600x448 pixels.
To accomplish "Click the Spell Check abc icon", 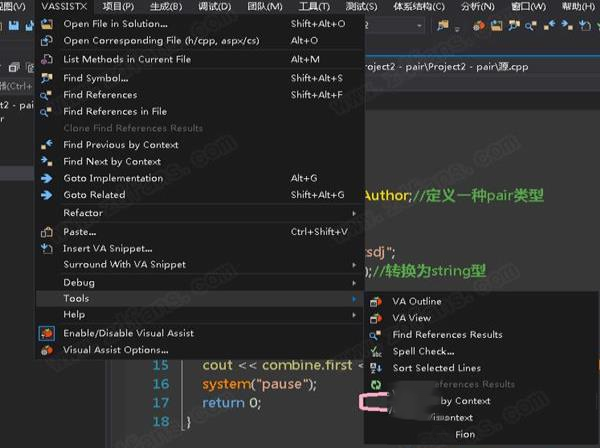I will [375, 351].
